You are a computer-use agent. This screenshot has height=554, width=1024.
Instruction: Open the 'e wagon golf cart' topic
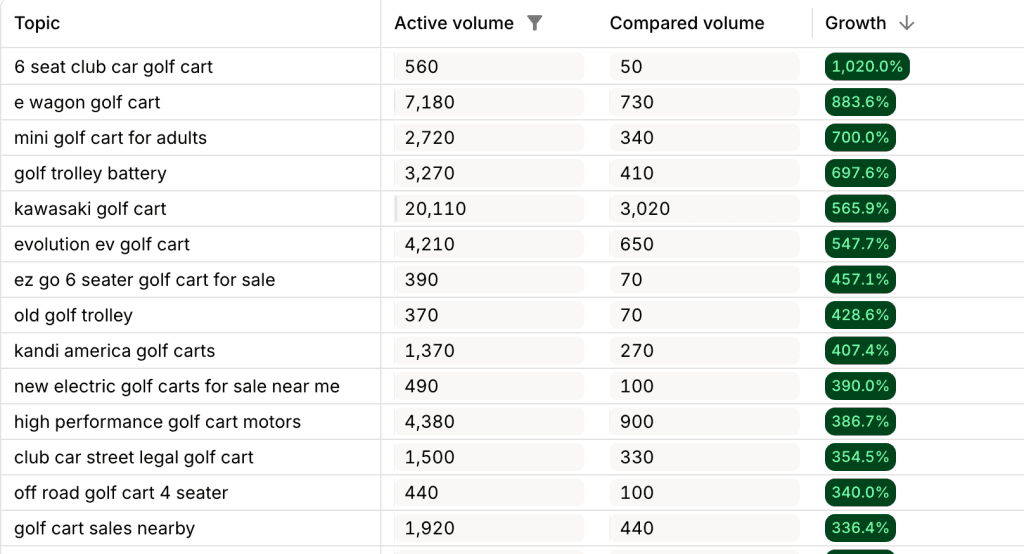(87, 102)
